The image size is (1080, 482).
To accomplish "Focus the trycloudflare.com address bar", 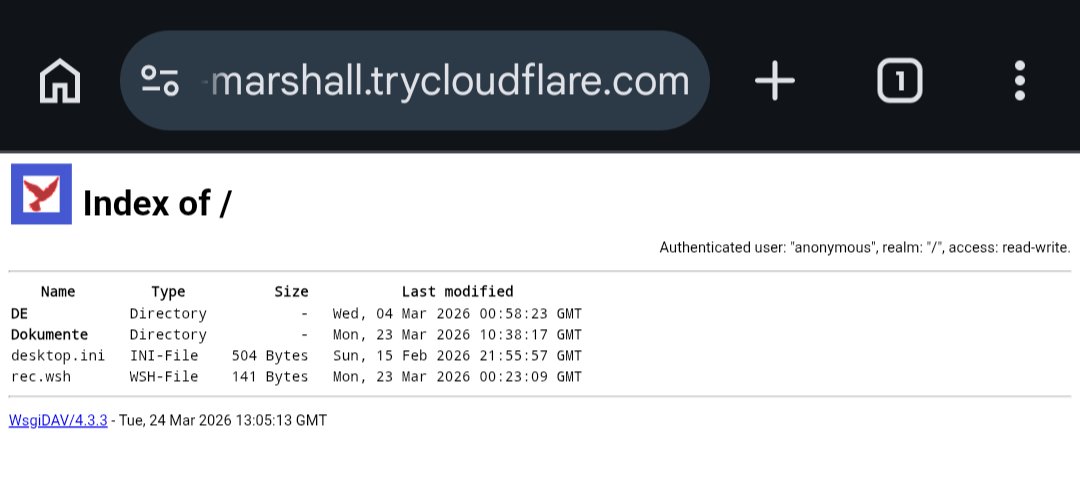I will pyautogui.click(x=450, y=80).
